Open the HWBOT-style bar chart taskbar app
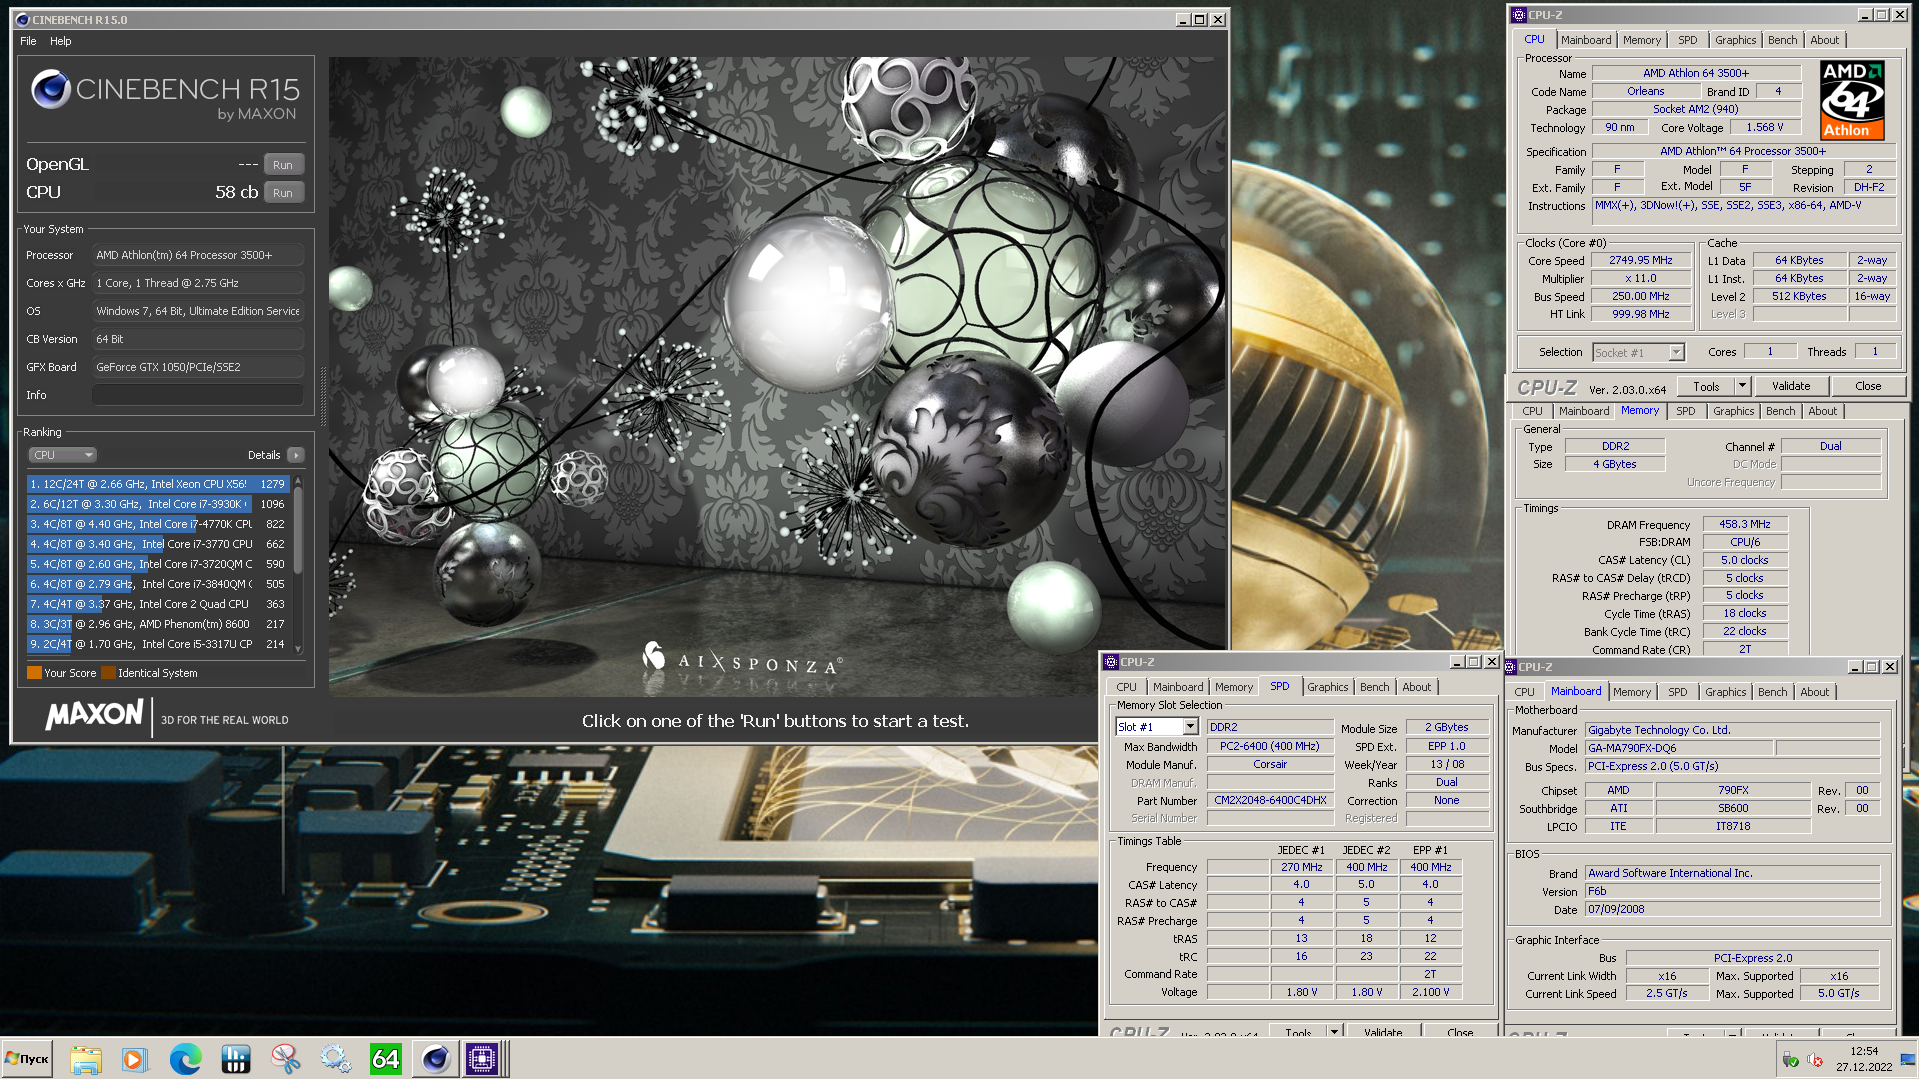The height and width of the screenshot is (1079, 1919). [x=235, y=1058]
